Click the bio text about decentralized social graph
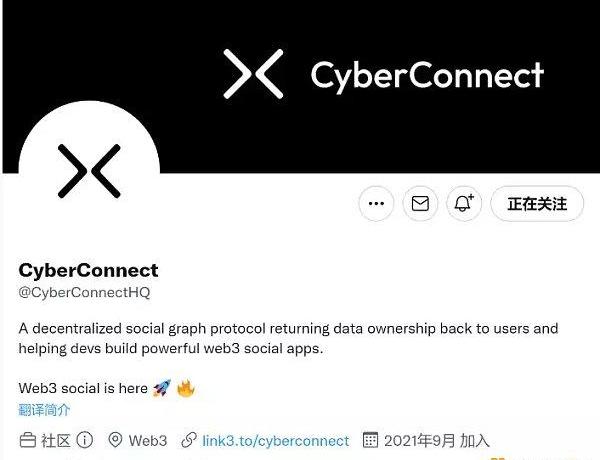Image resolution: width=600 pixels, height=460 pixels. point(288,339)
